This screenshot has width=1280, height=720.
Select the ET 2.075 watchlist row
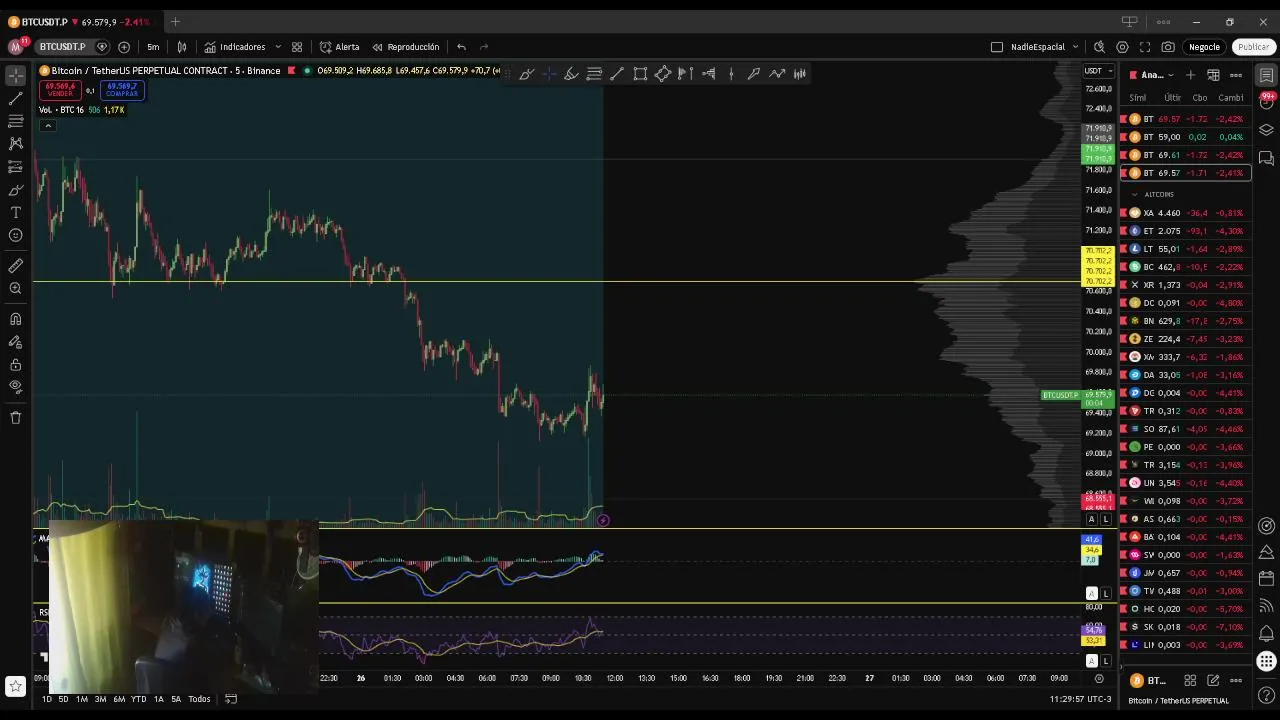[x=1185, y=231]
